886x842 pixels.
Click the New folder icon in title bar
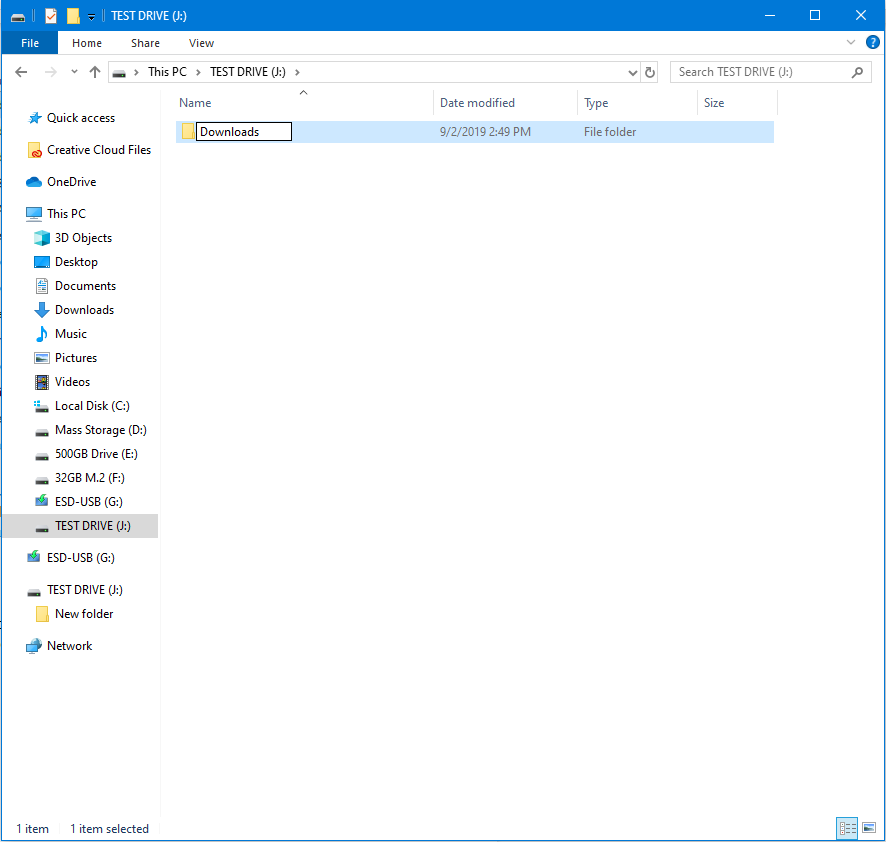click(73, 16)
